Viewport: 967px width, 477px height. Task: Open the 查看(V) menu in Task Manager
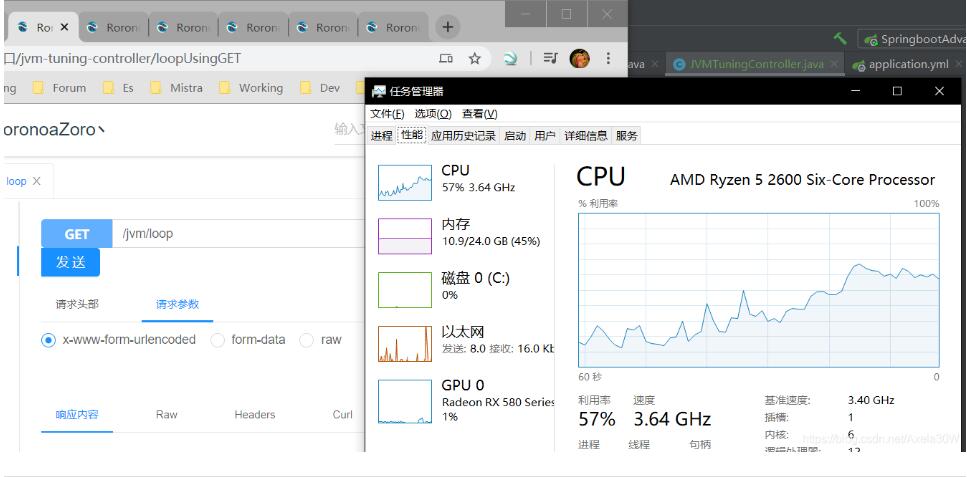tap(479, 114)
